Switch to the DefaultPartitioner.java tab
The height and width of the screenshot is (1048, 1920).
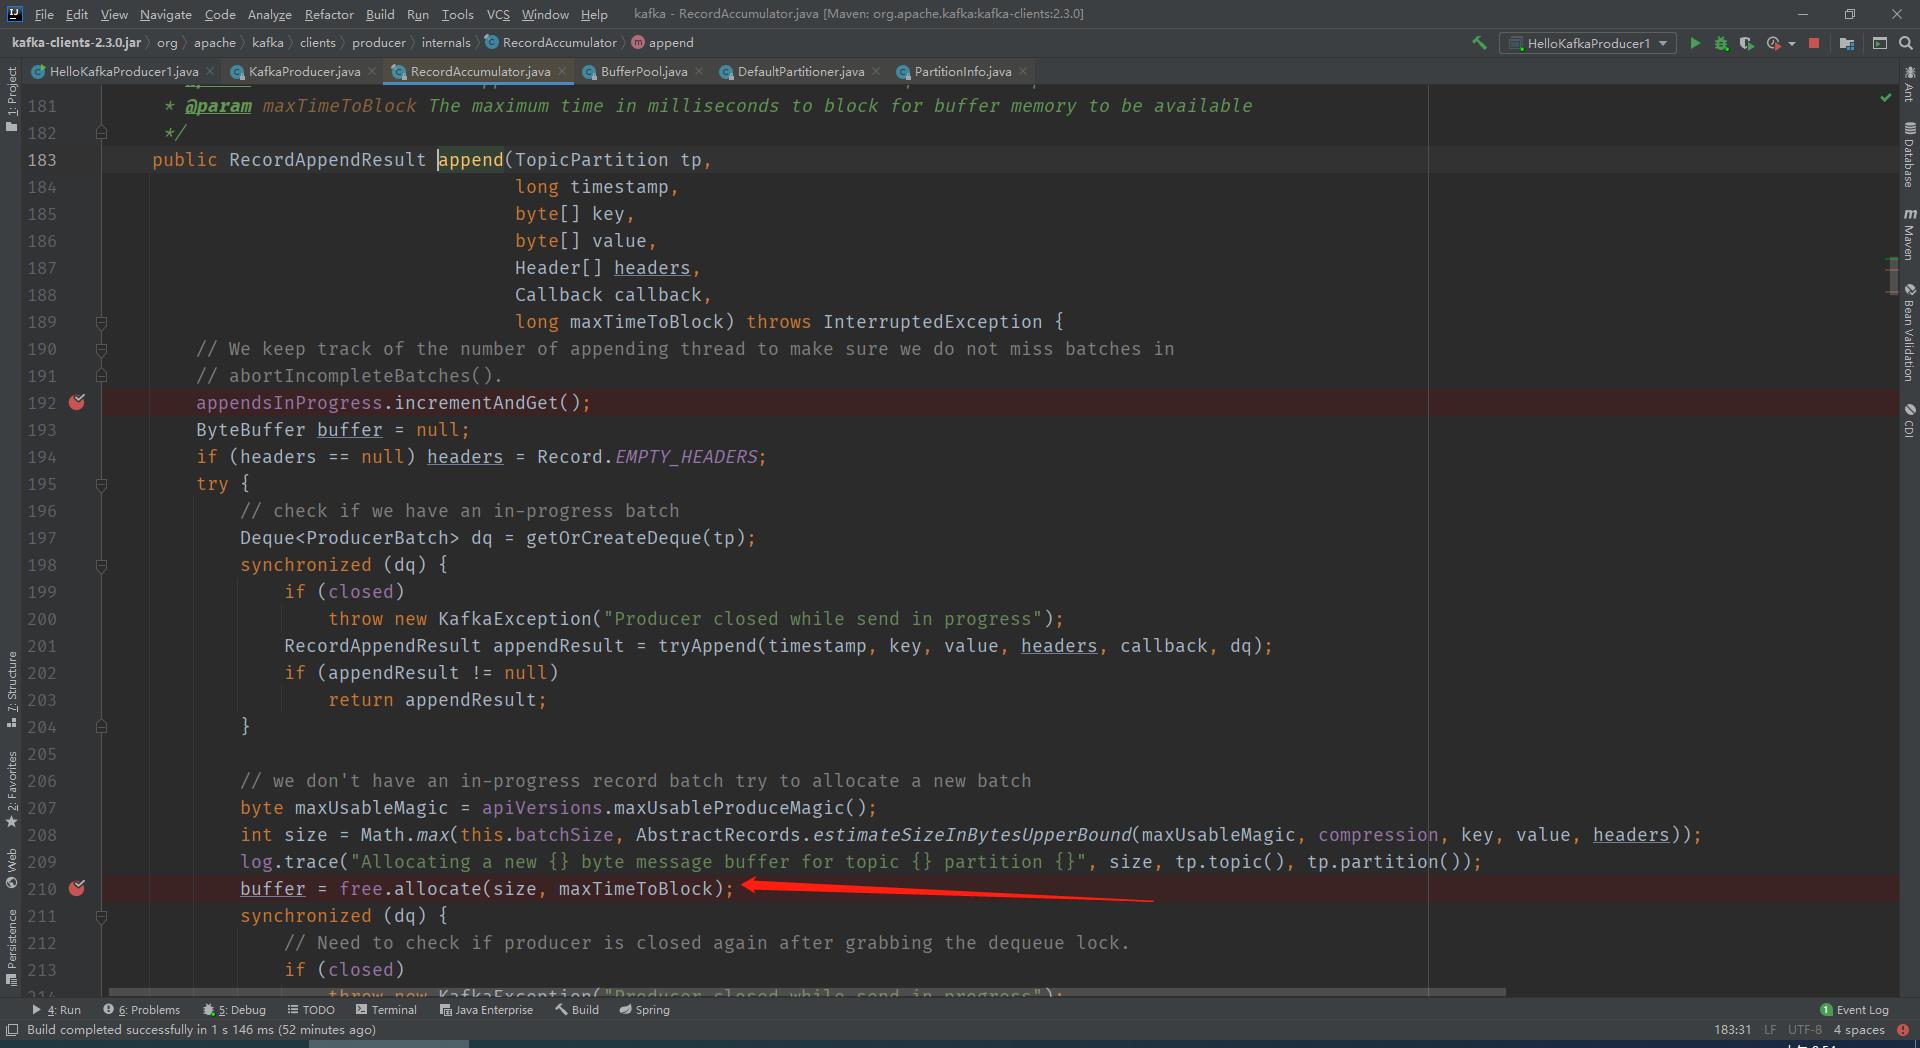(x=800, y=72)
